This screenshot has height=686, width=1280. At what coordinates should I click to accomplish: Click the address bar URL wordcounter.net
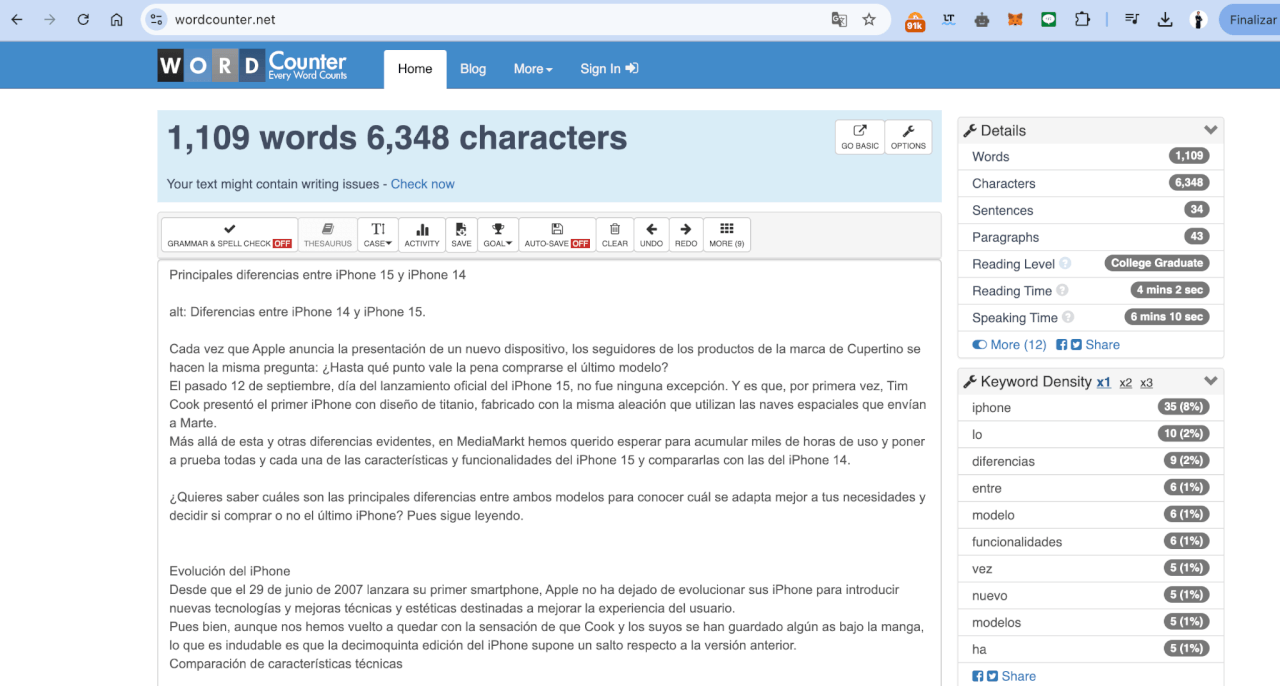225,19
